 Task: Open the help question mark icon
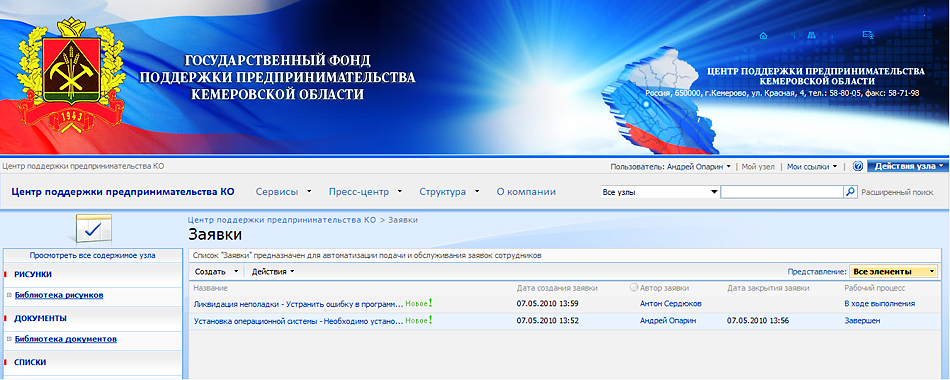(858, 166)
